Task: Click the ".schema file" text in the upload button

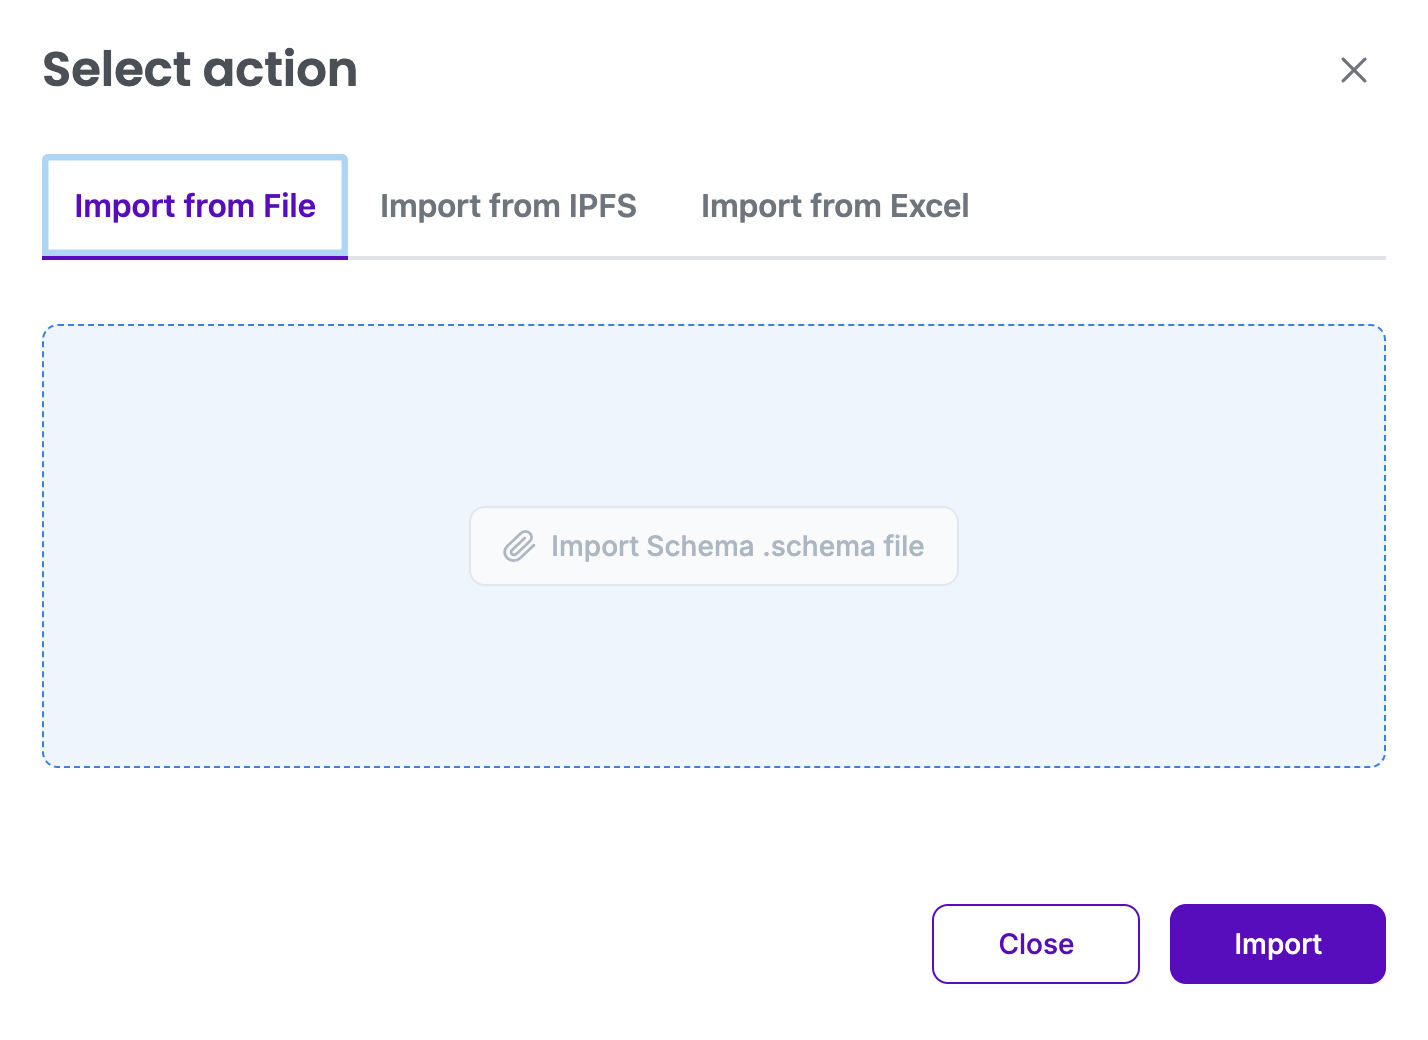Action: tap(843, 546)
